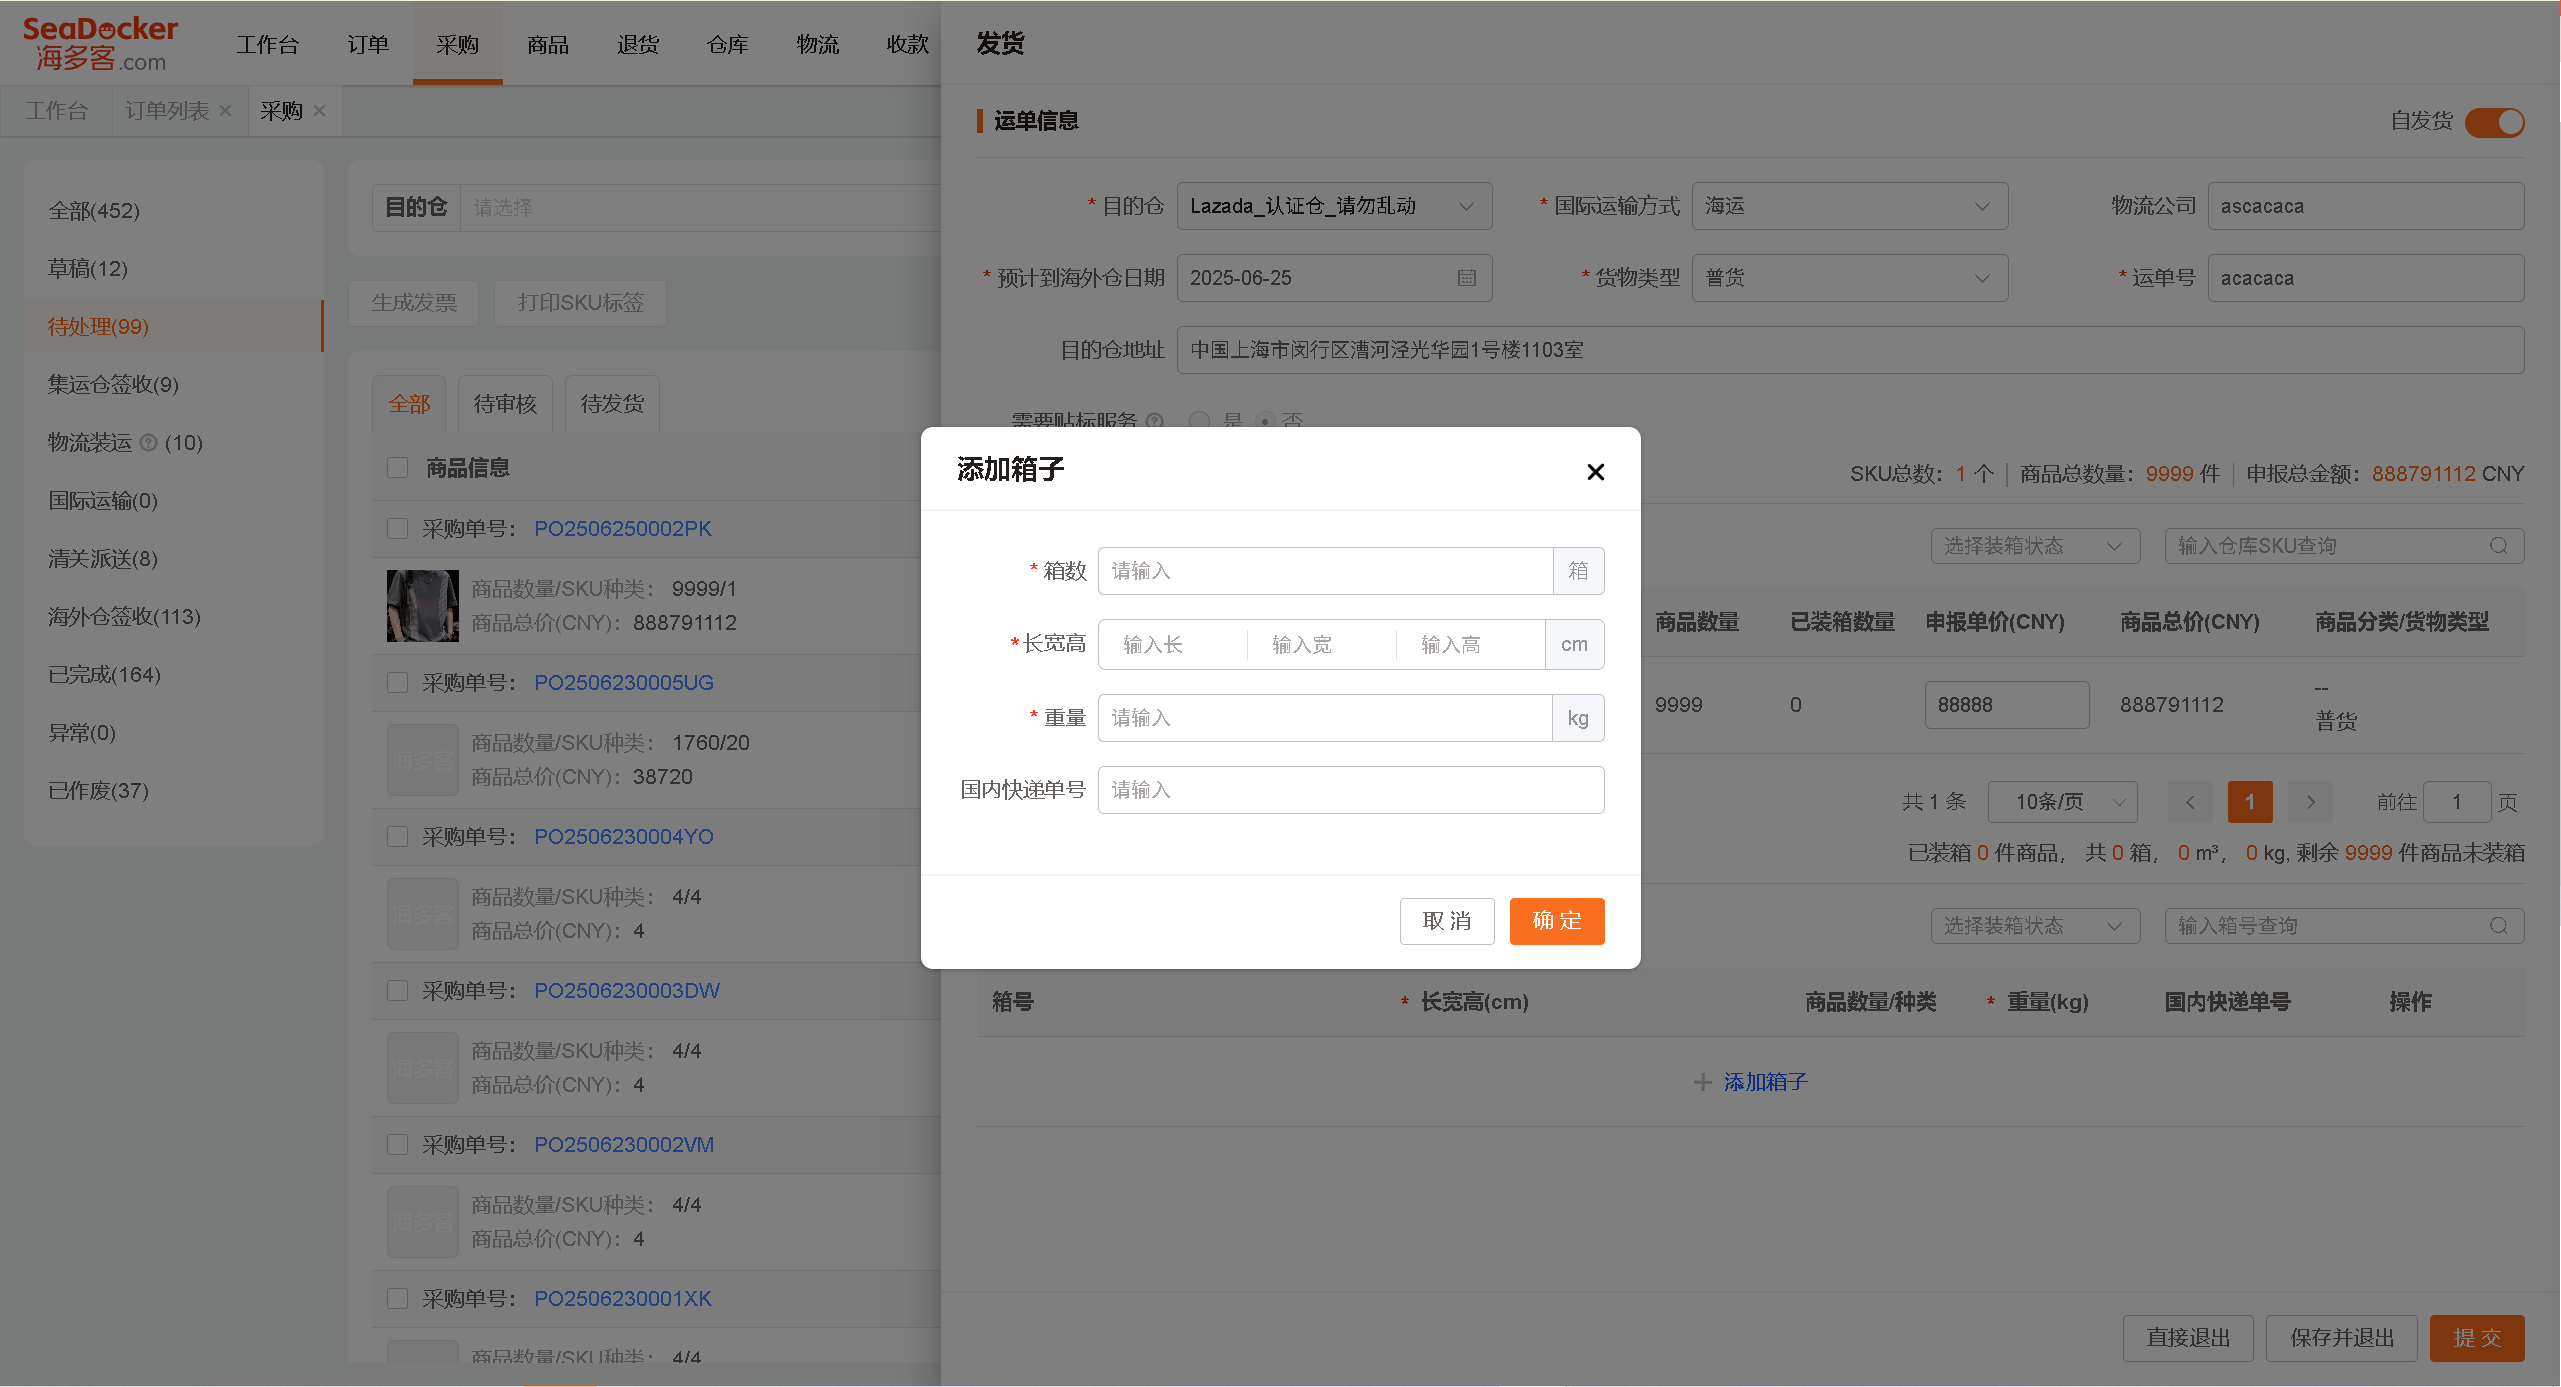
Task: Switch to the 待审核 tab
Action: click(505, 404)
